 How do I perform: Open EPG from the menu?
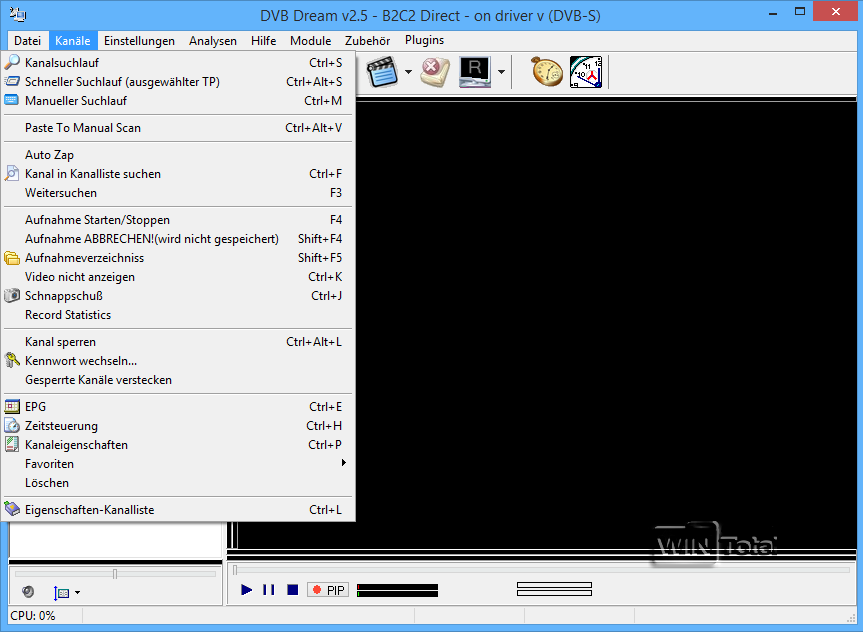(178, 407)
